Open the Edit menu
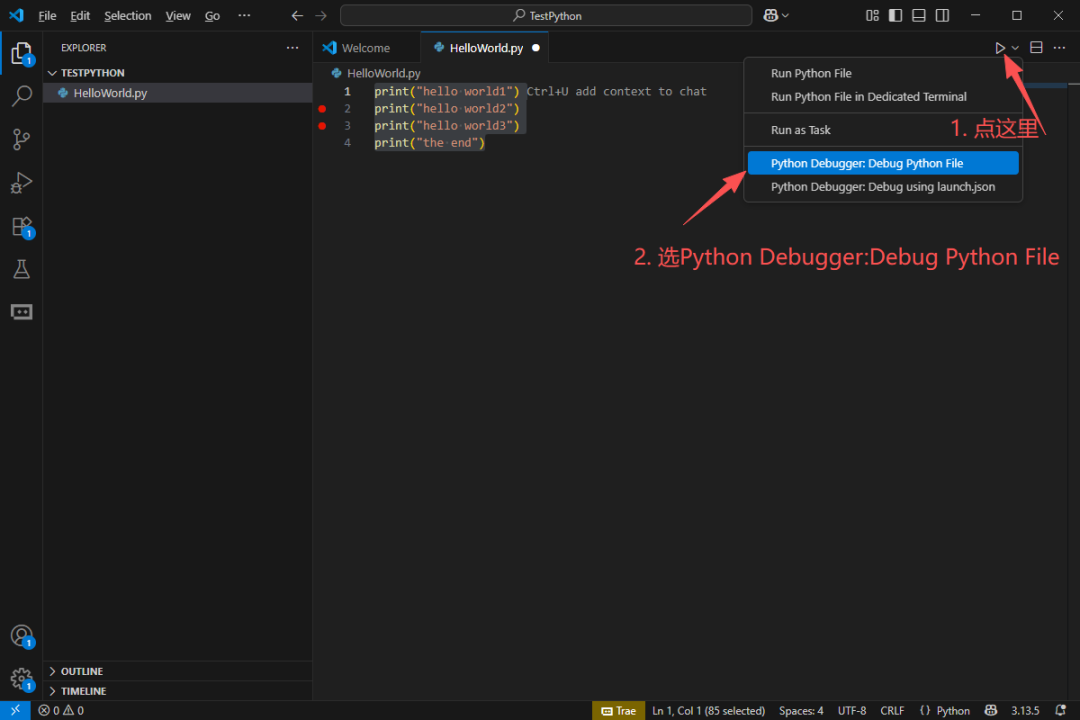1080x720 pixels. [x=80, y=15]
